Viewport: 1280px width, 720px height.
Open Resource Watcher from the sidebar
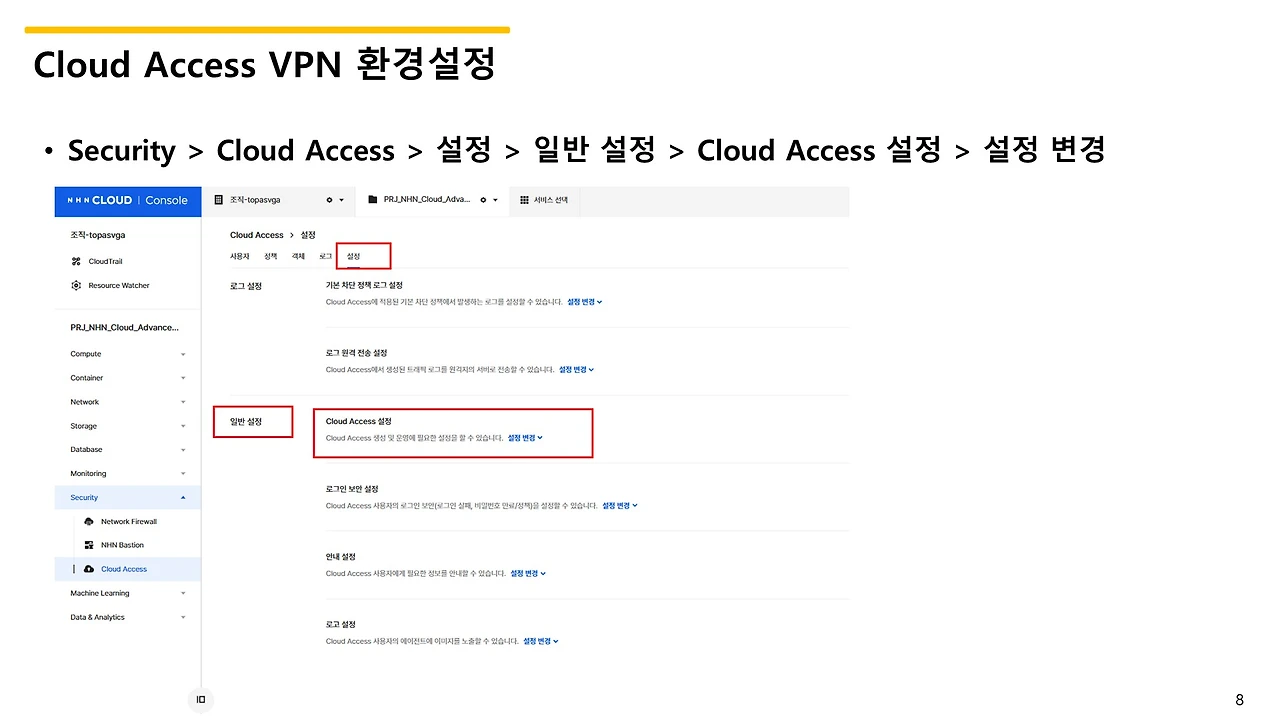[x=118, y=285]
